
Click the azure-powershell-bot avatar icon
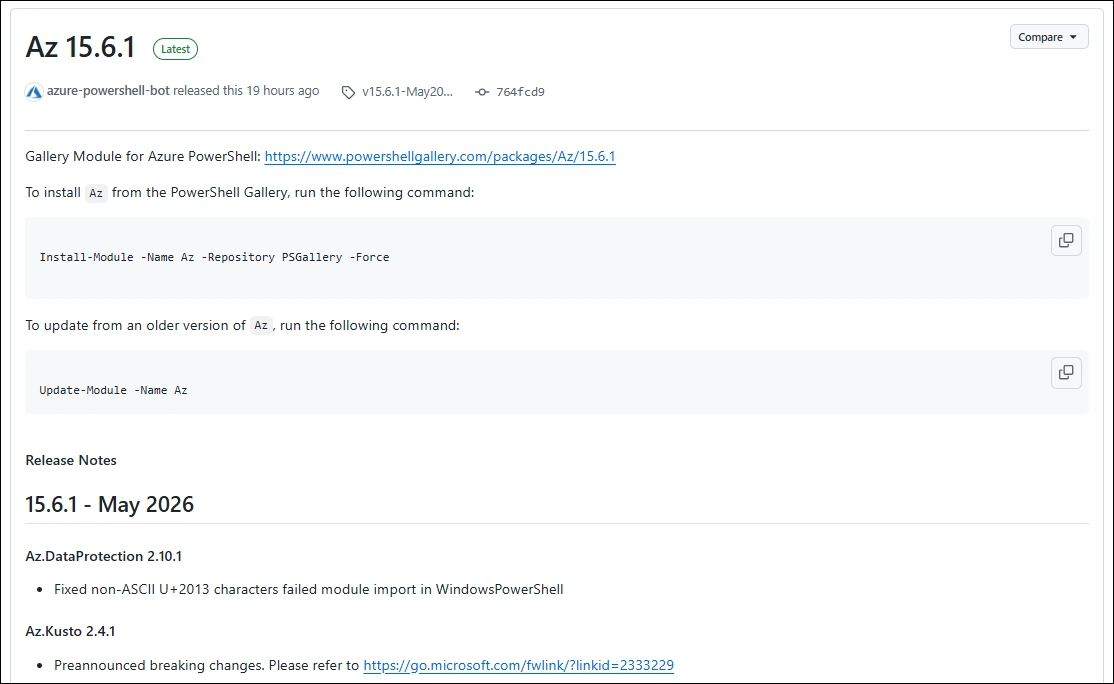(34, 92)
